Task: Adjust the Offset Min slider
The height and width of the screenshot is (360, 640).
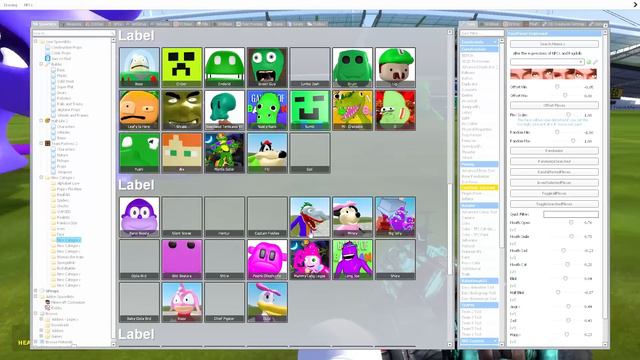Action: coord(557,87)
